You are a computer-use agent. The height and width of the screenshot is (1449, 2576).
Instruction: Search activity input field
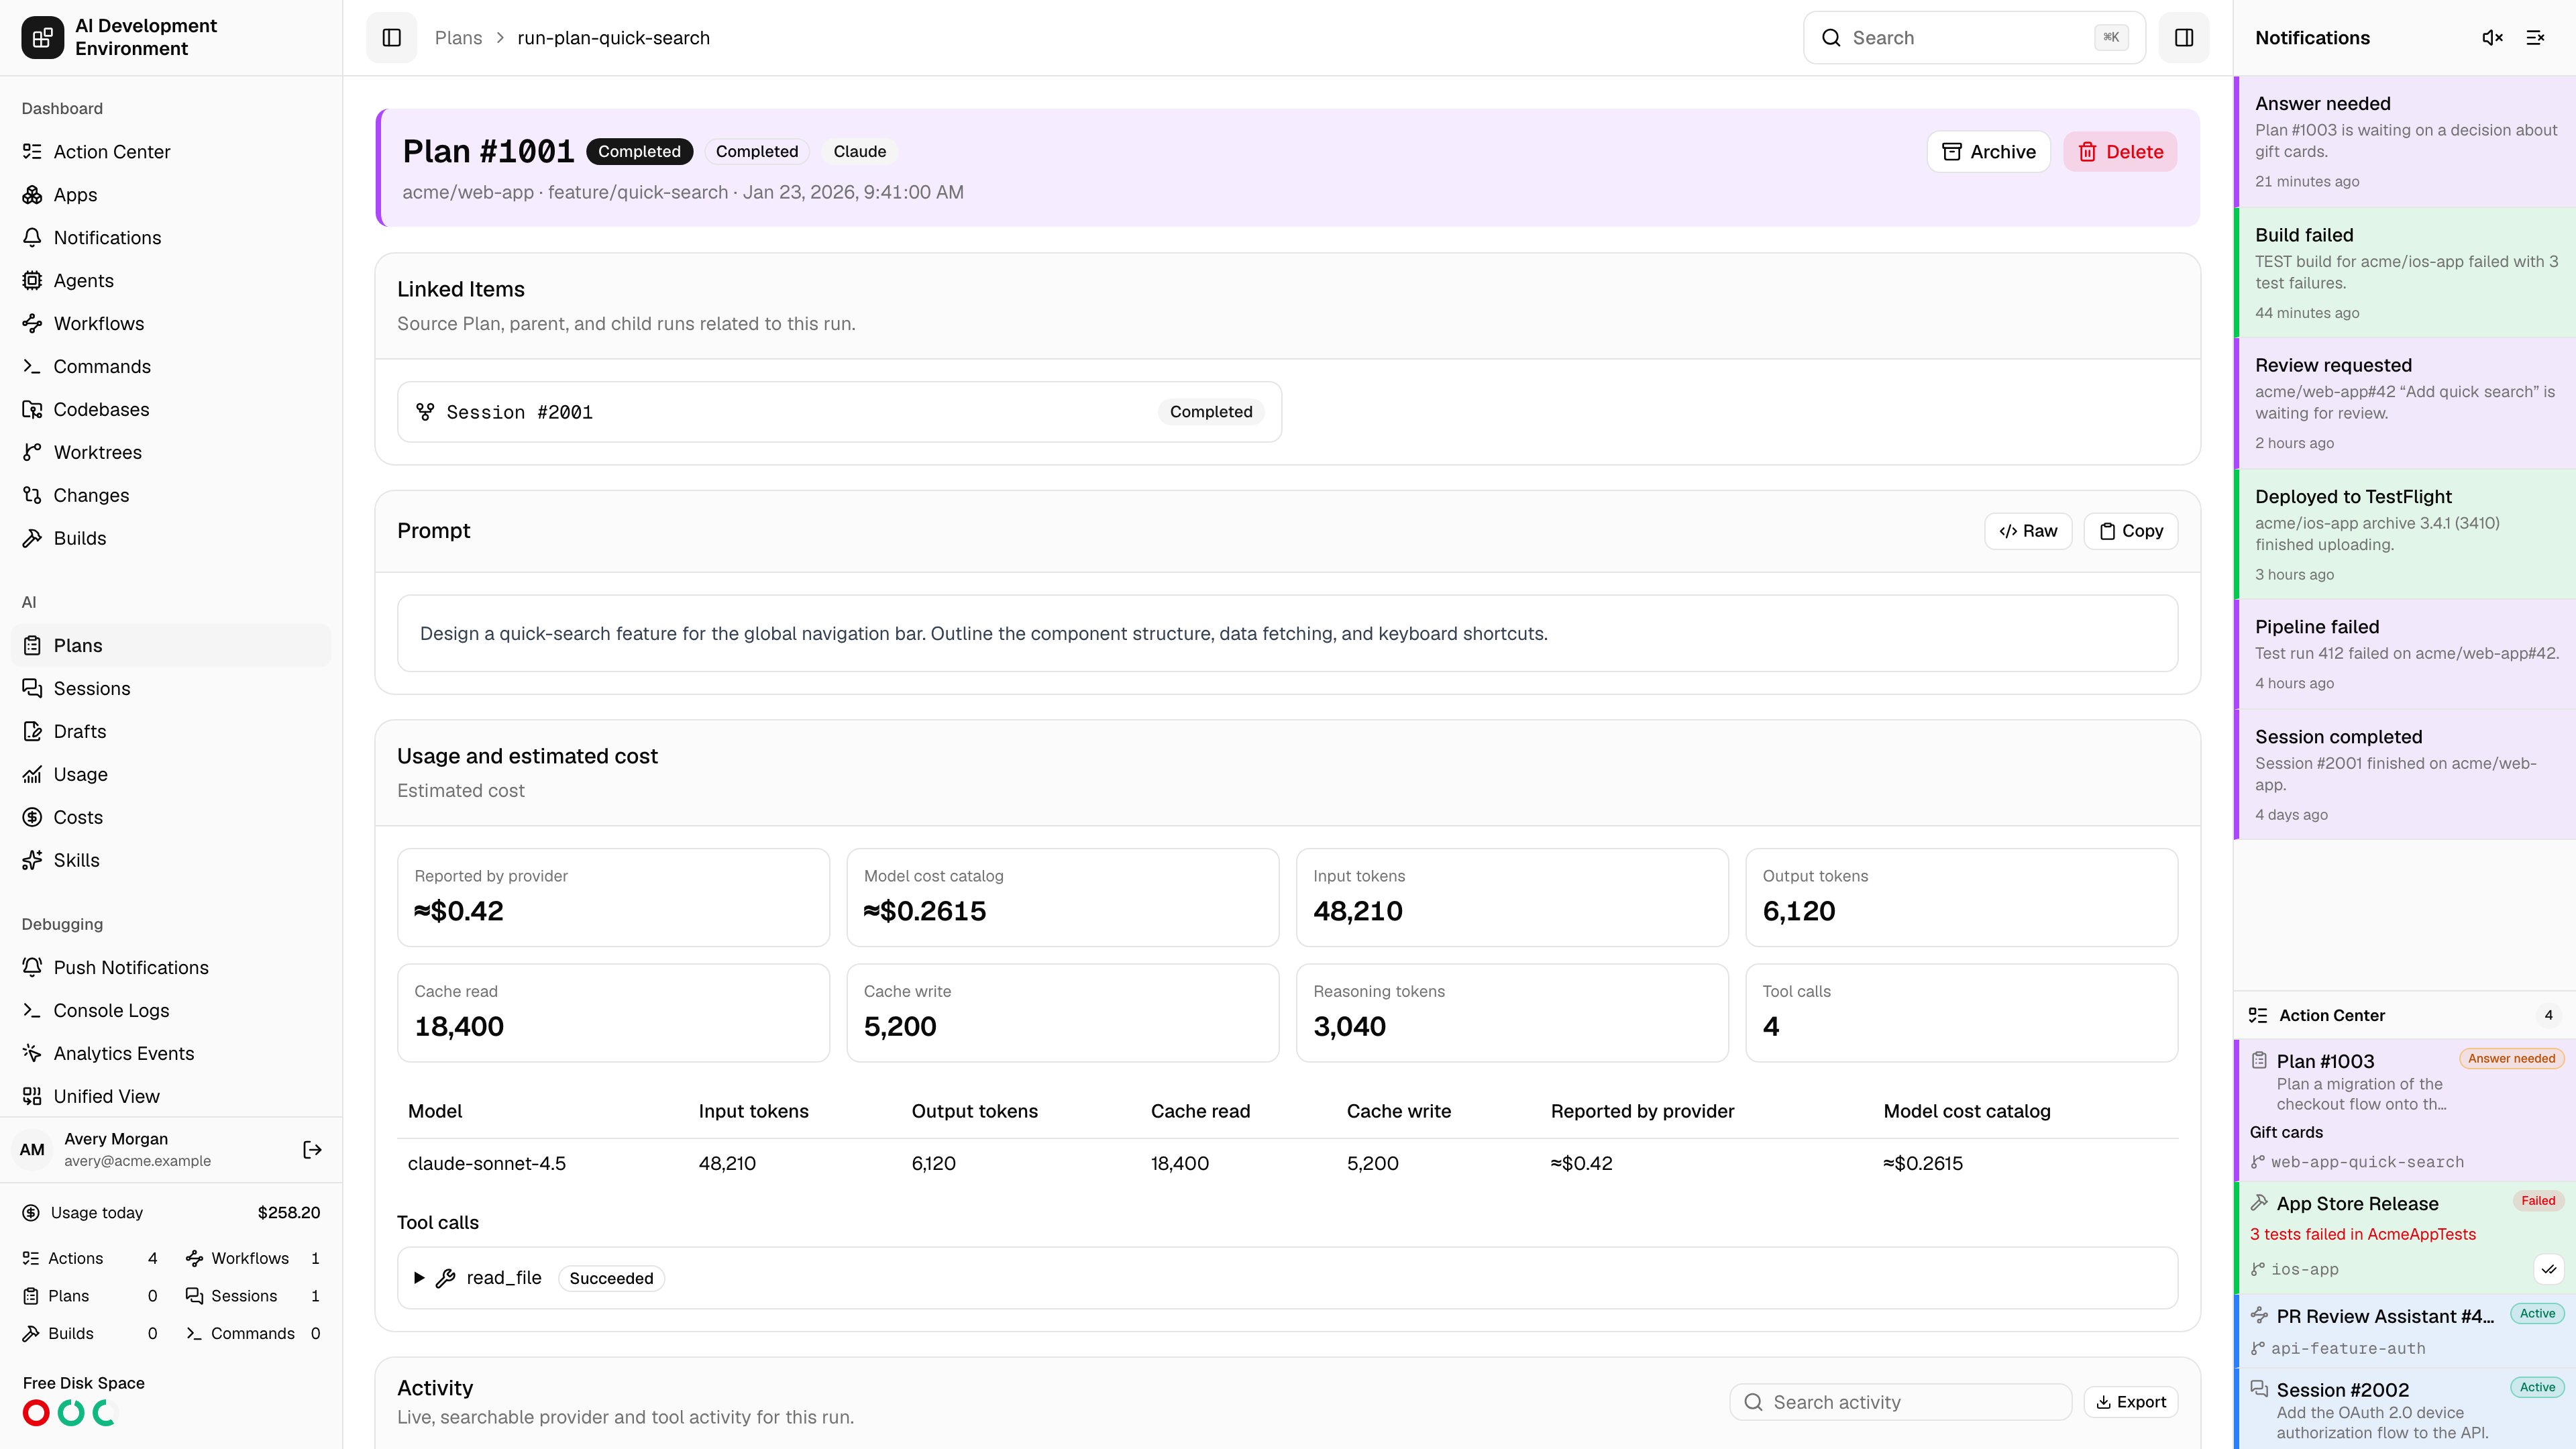coord(1900,1402)
